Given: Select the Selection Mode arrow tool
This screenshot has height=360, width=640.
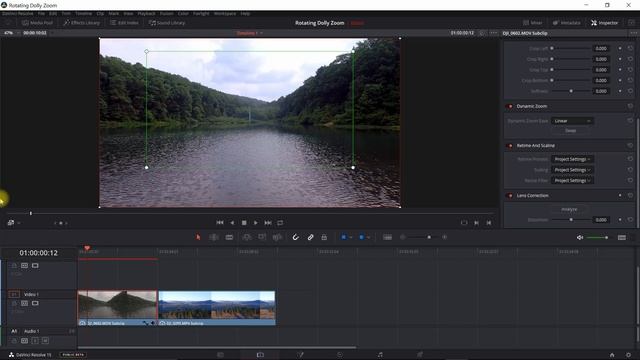Looking at the screenshot, I should [198, 237].
